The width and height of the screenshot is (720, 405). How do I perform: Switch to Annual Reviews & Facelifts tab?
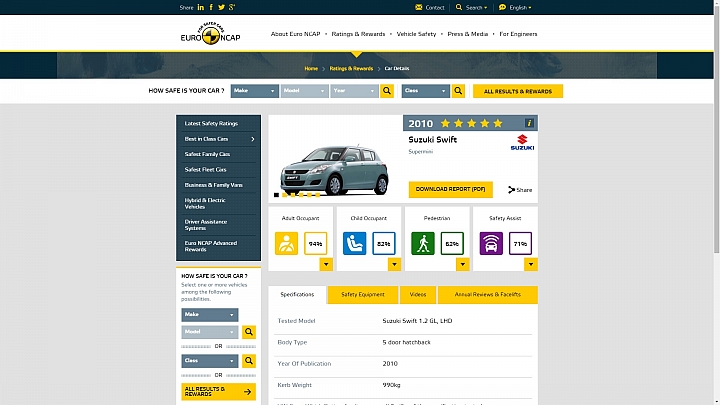488,294
